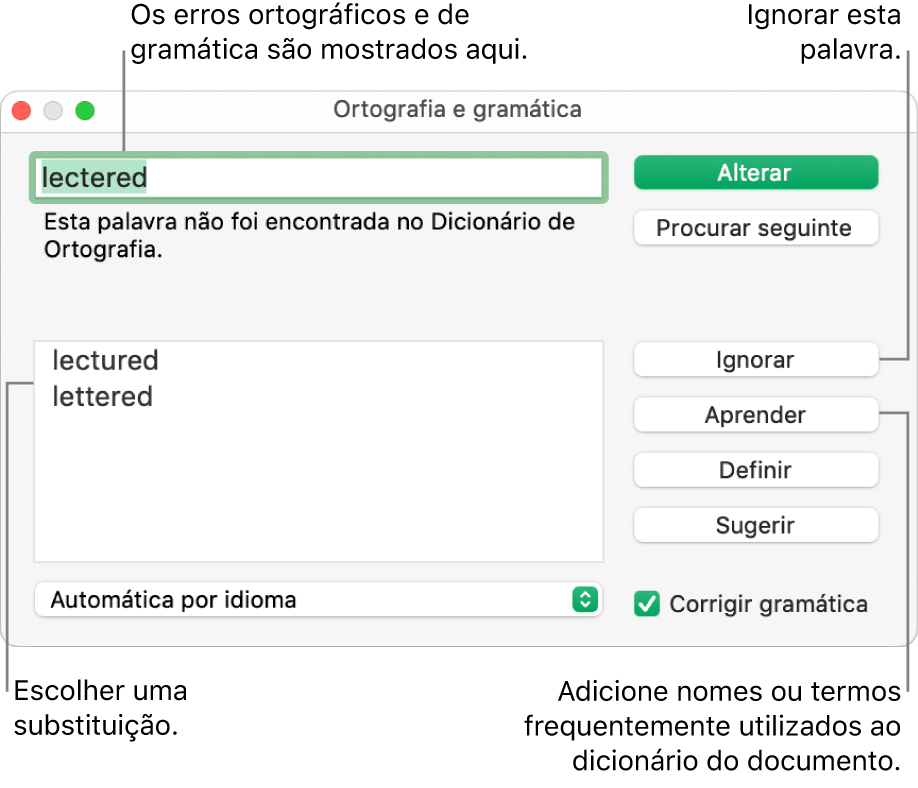Click Procurar seguinte to find next error
The width and height of the screenshot is (918, 788).
tap(755, 227)
